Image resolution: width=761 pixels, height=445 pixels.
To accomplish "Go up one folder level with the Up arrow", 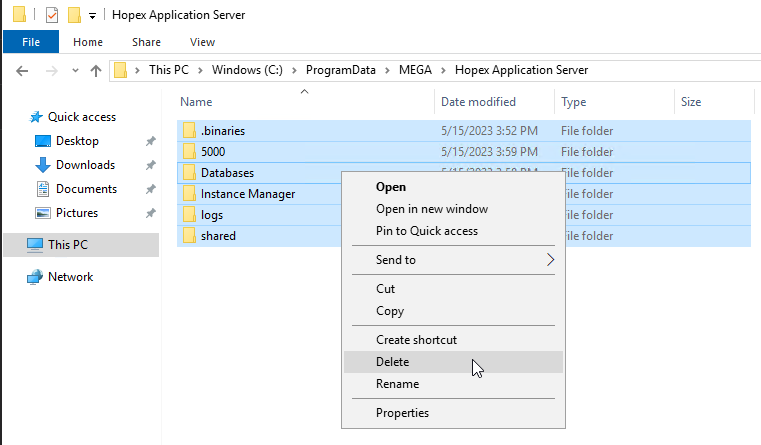I will 96,71.
